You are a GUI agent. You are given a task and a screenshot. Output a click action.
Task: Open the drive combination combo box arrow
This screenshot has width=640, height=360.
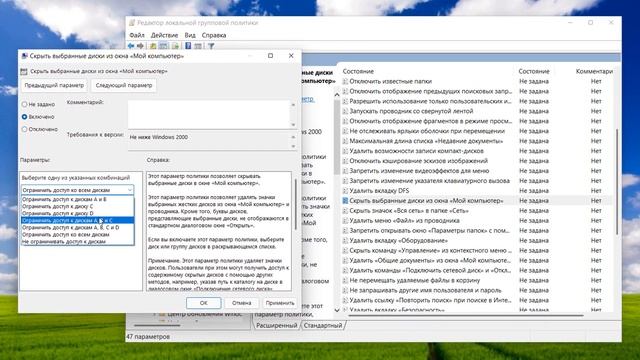tap(129, 190)
